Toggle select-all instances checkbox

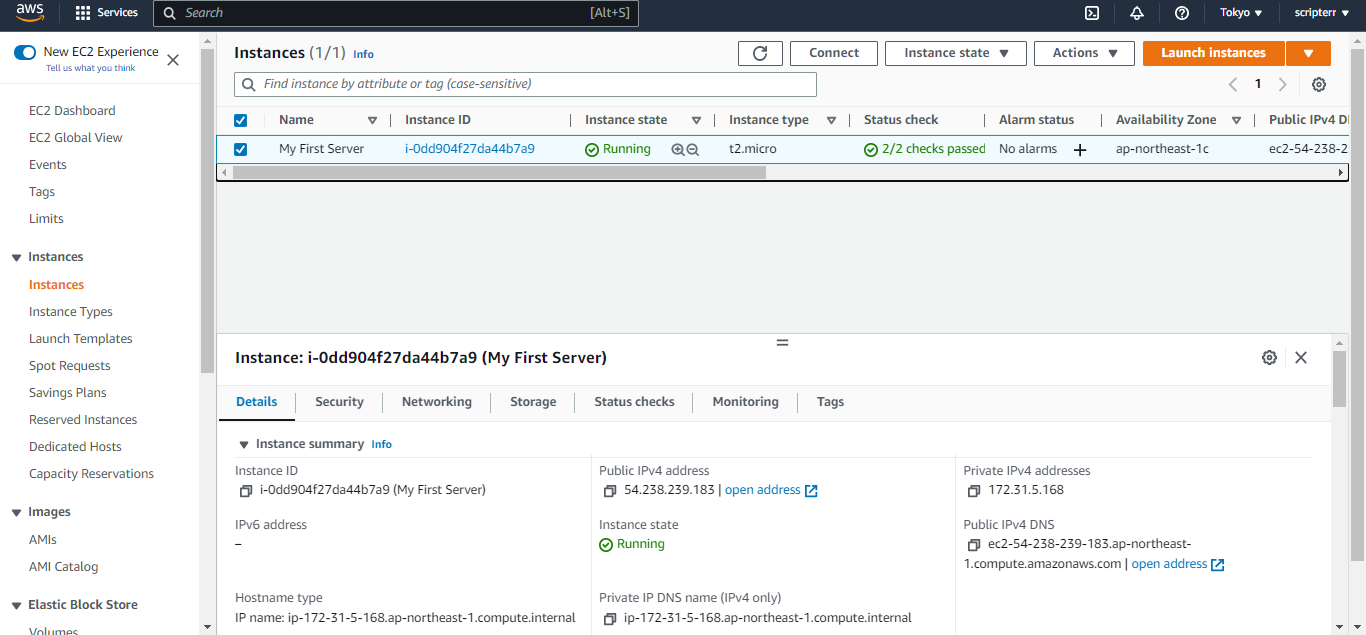coord(240,120)
